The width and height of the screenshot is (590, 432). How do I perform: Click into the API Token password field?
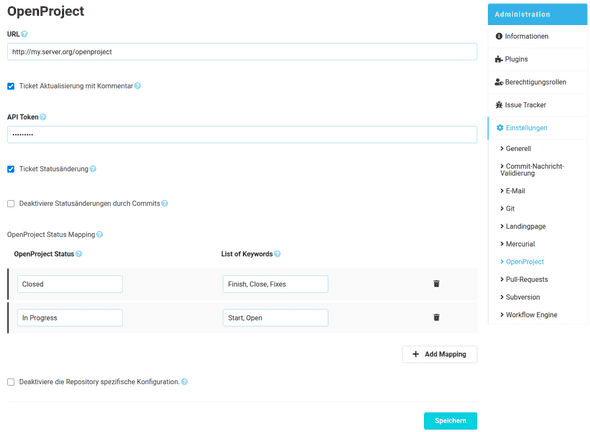[x=242, y=135]
